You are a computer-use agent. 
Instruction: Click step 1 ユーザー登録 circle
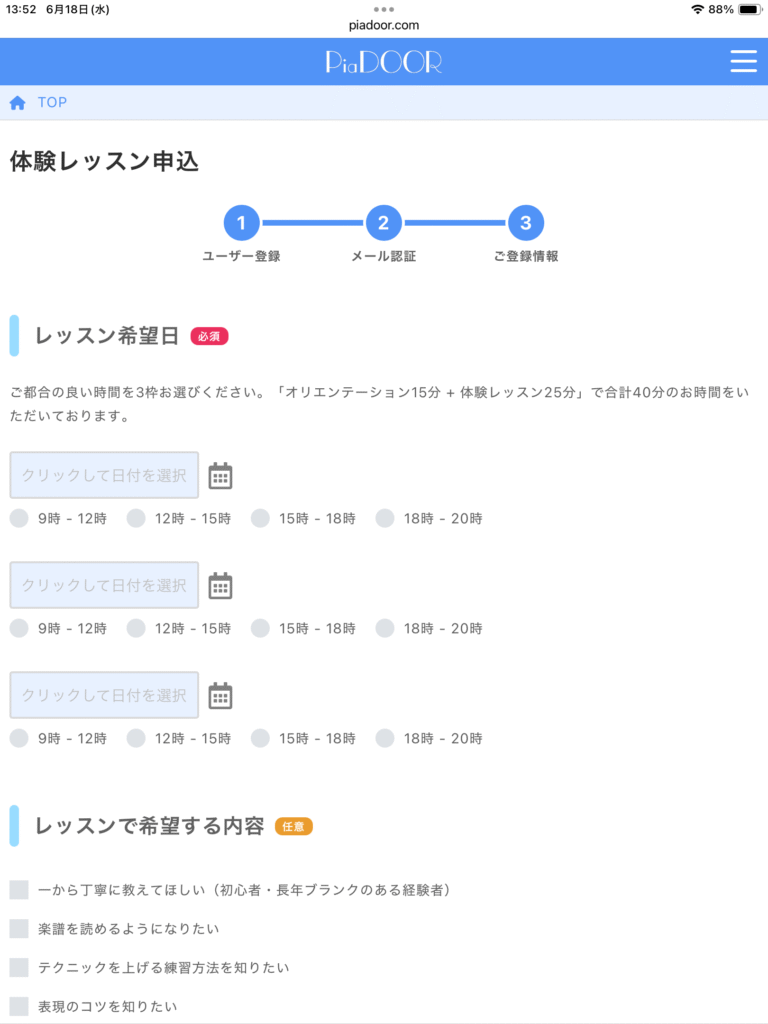[x=242, y=223]
